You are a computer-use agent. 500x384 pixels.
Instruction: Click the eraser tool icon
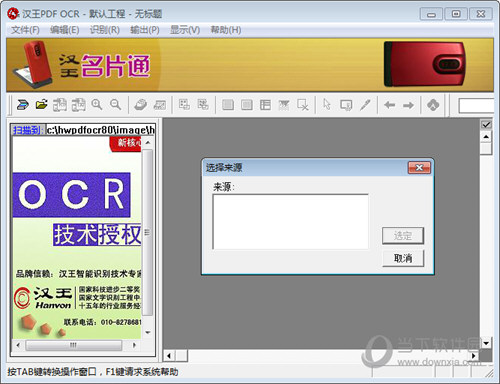click(x=141, y=105)
